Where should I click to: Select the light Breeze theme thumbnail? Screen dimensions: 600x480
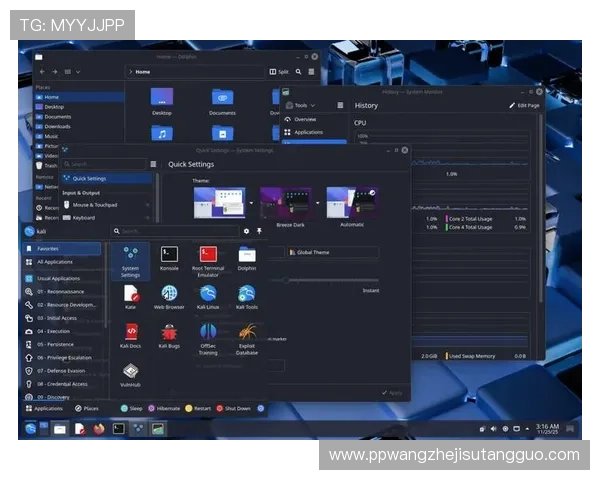coord(220,202)
